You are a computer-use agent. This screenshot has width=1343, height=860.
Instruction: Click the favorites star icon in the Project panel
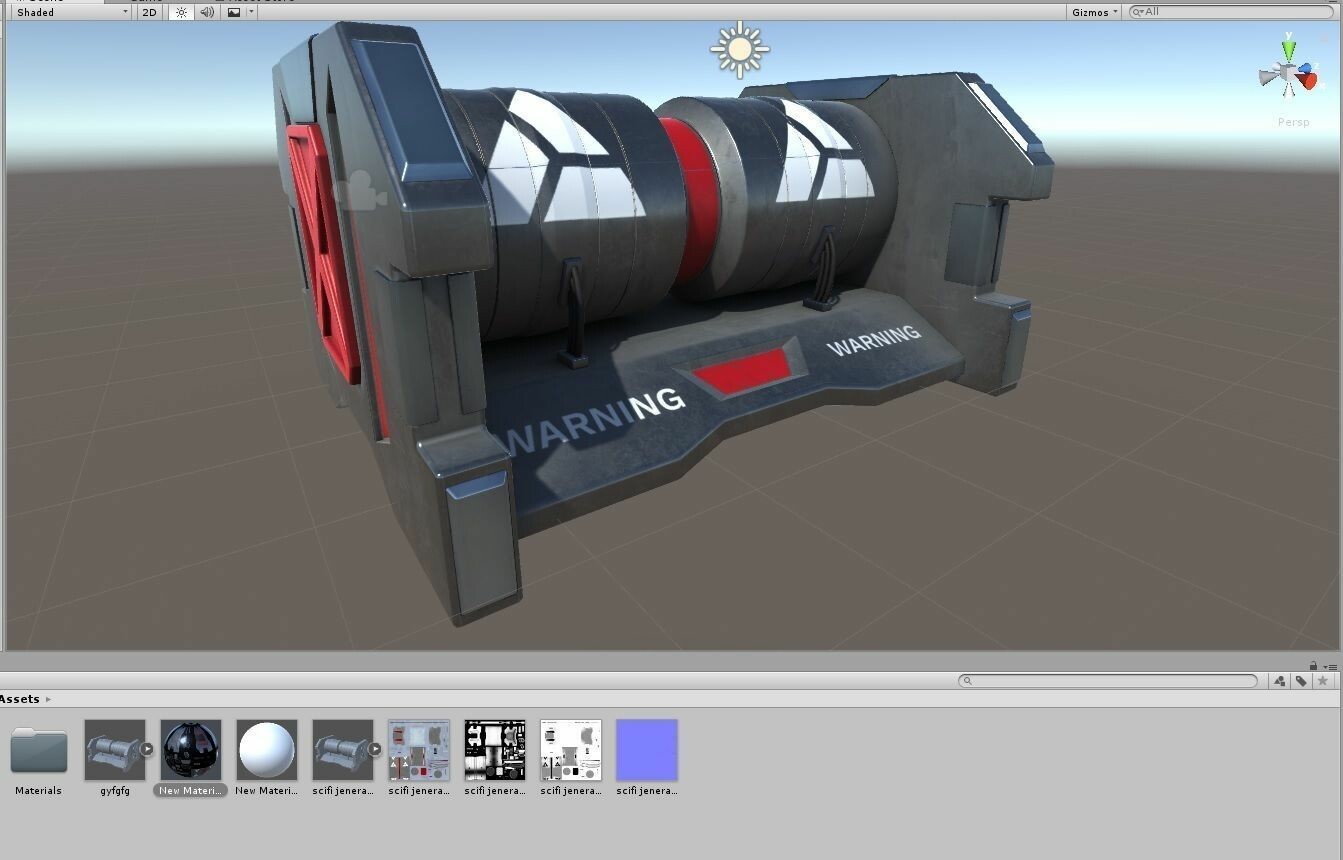click(x=1323, y=681)
